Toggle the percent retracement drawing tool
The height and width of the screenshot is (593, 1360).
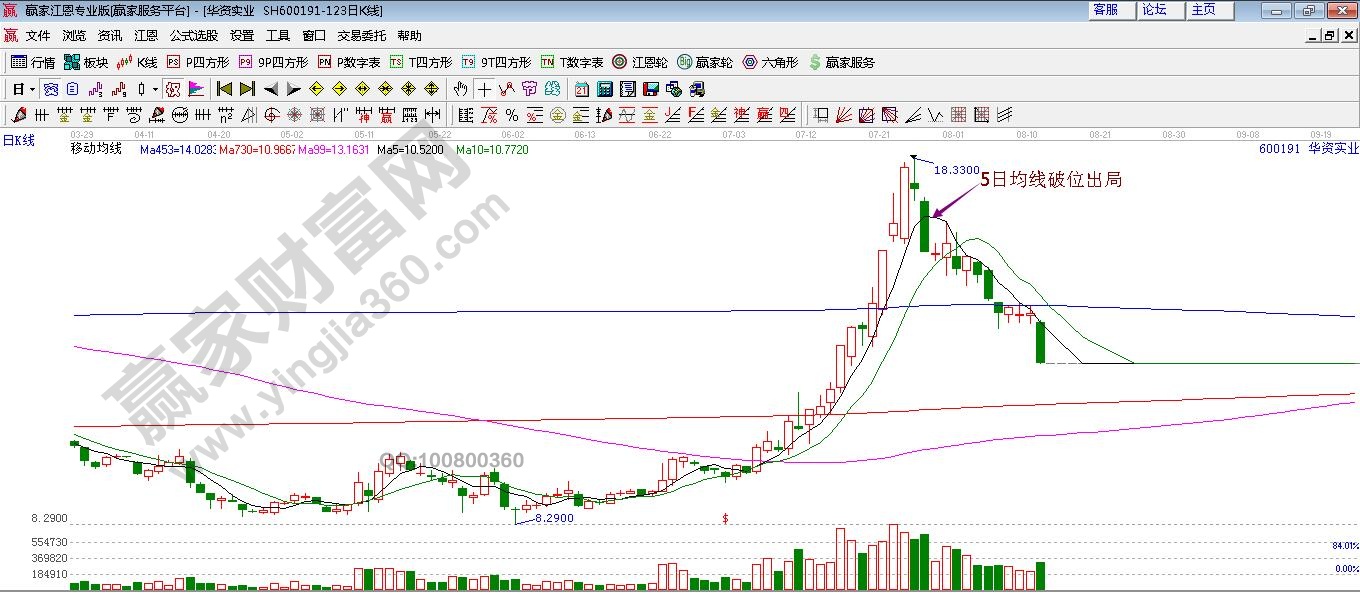(511, 115)
